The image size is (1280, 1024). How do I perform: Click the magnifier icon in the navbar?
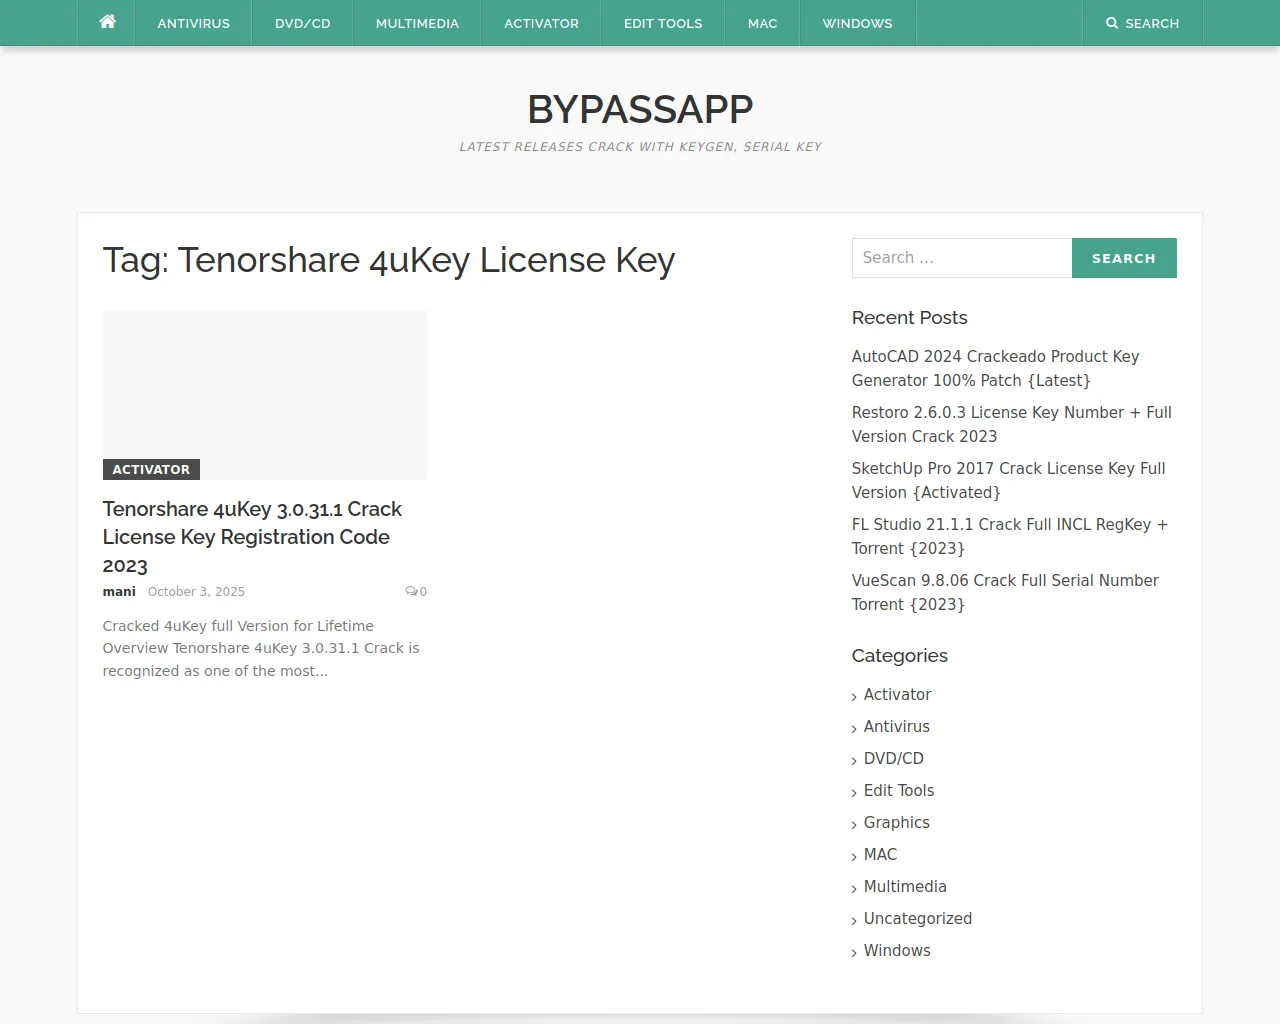1112,23
